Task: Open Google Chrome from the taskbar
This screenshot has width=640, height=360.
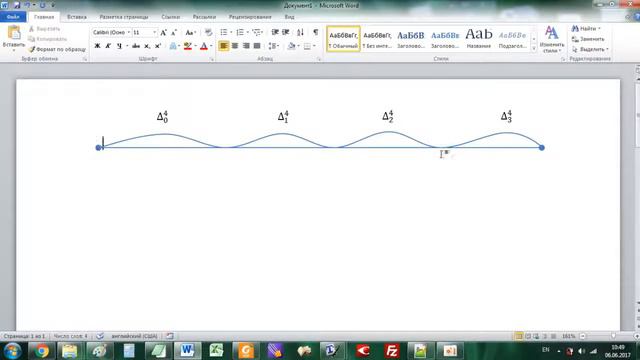Action: pos(41,351)
